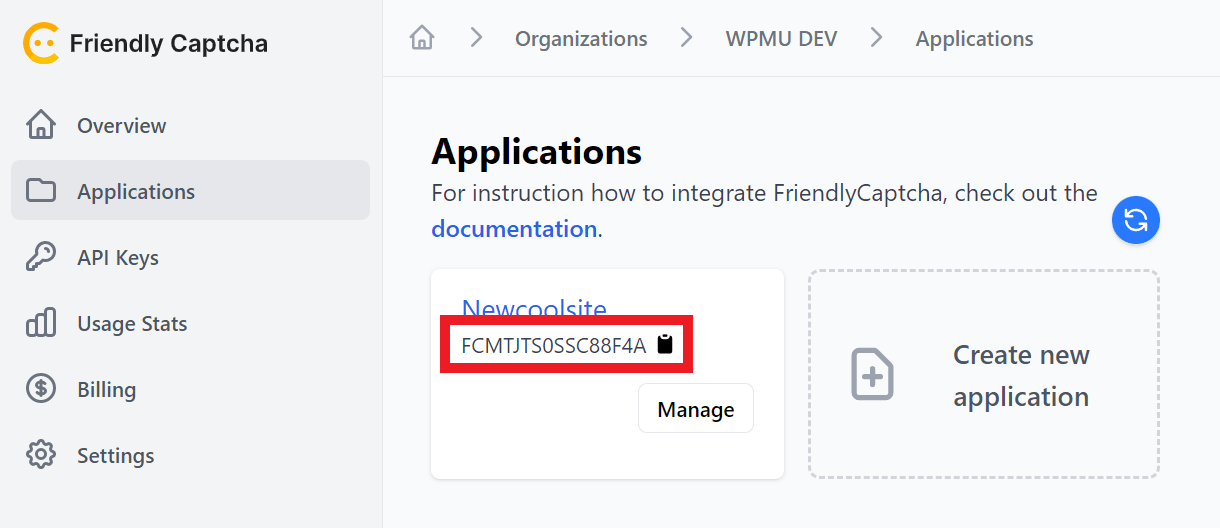
Task: Click the blue refresh button
Action: [x=1136, y=220]
